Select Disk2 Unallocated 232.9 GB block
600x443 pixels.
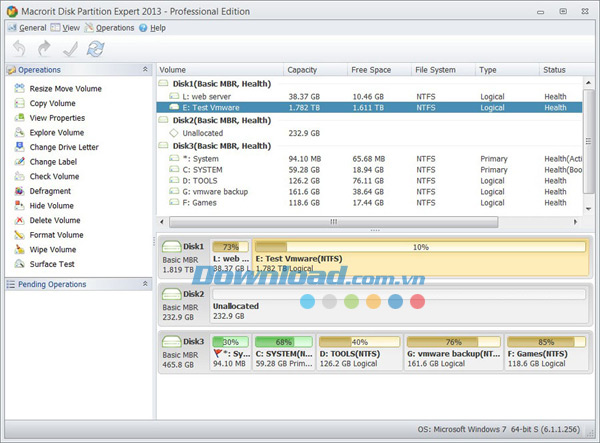coord(399,305)
